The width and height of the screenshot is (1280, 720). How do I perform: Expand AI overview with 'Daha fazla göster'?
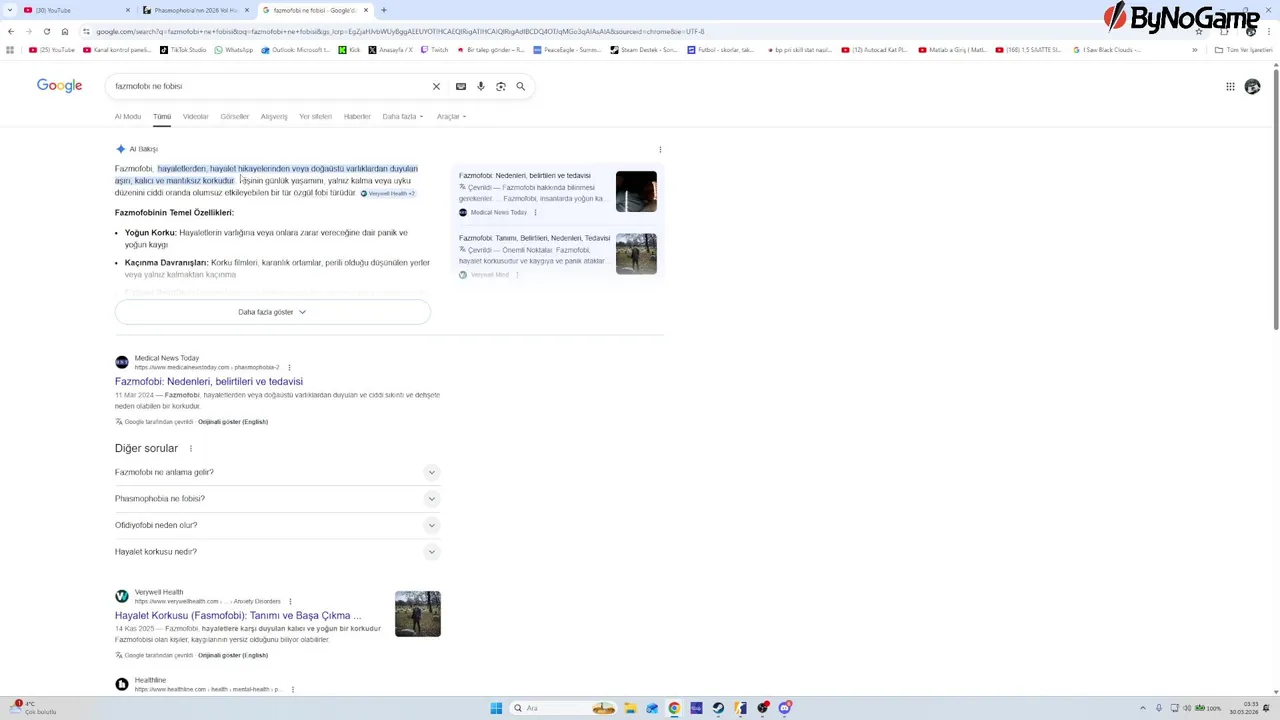[273, 312]
